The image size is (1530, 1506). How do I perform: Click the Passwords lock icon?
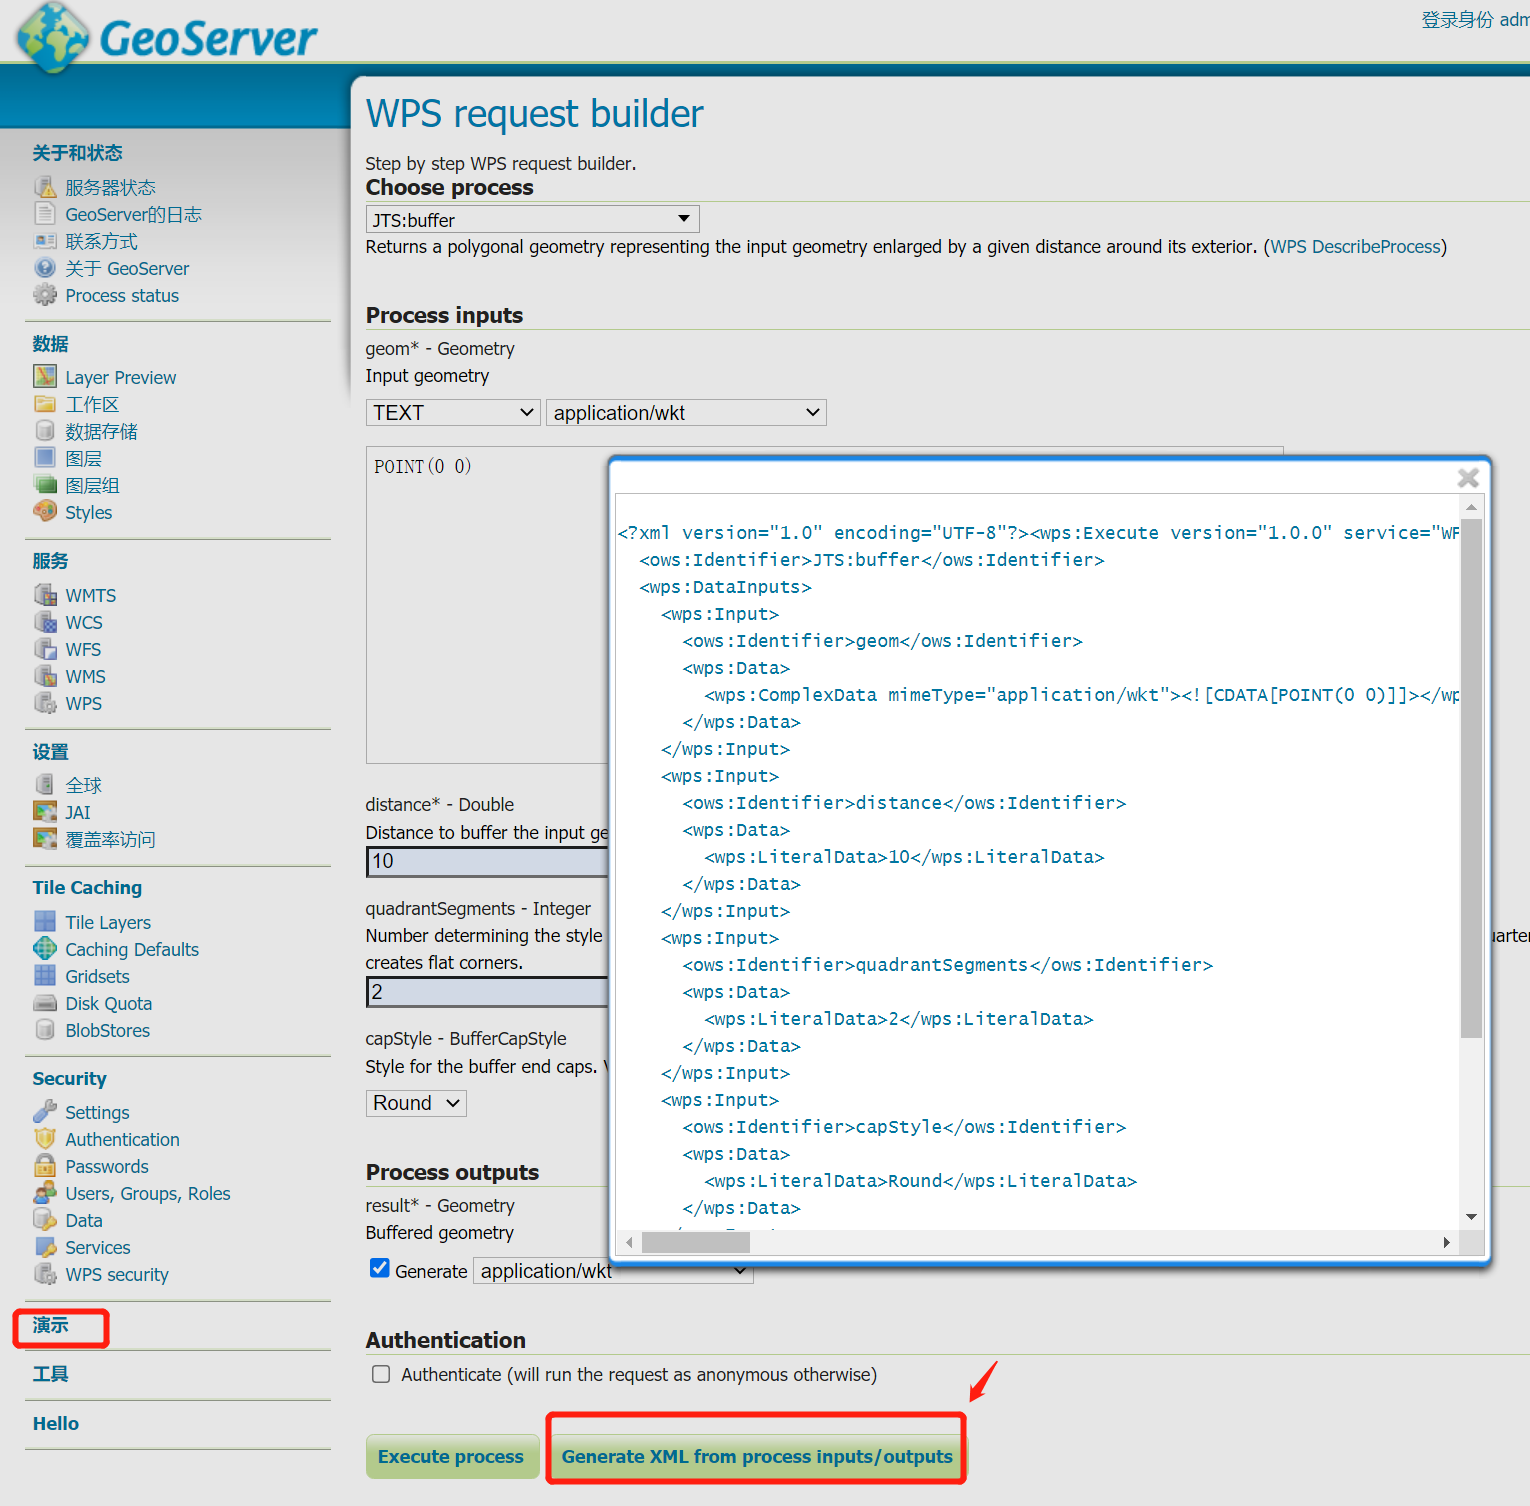[x=45, y=1166]
